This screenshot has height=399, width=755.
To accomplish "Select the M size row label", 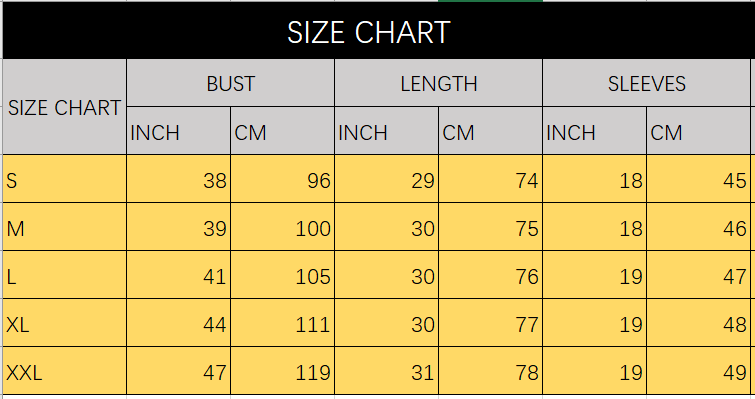I will tap(65, 227).
